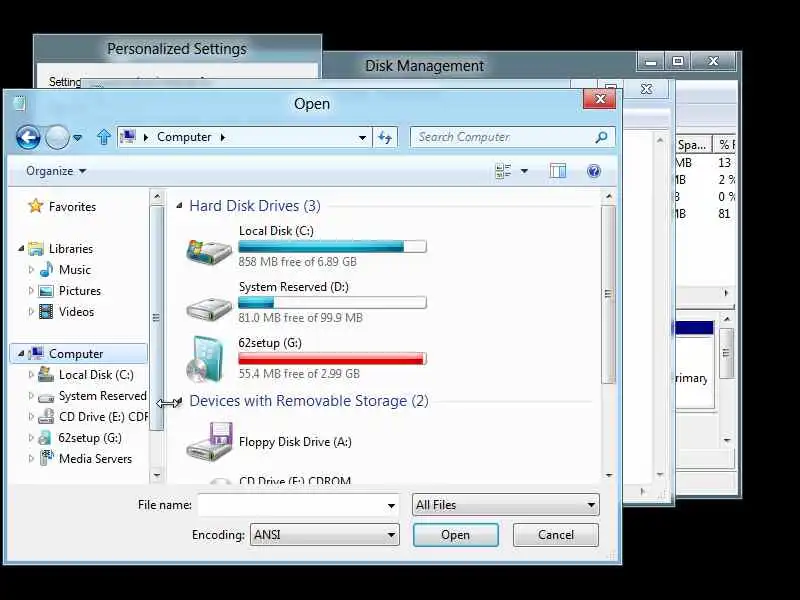Click the red 62setup (G:) usage bar
800x600 pixels.
tap(332, 359)
